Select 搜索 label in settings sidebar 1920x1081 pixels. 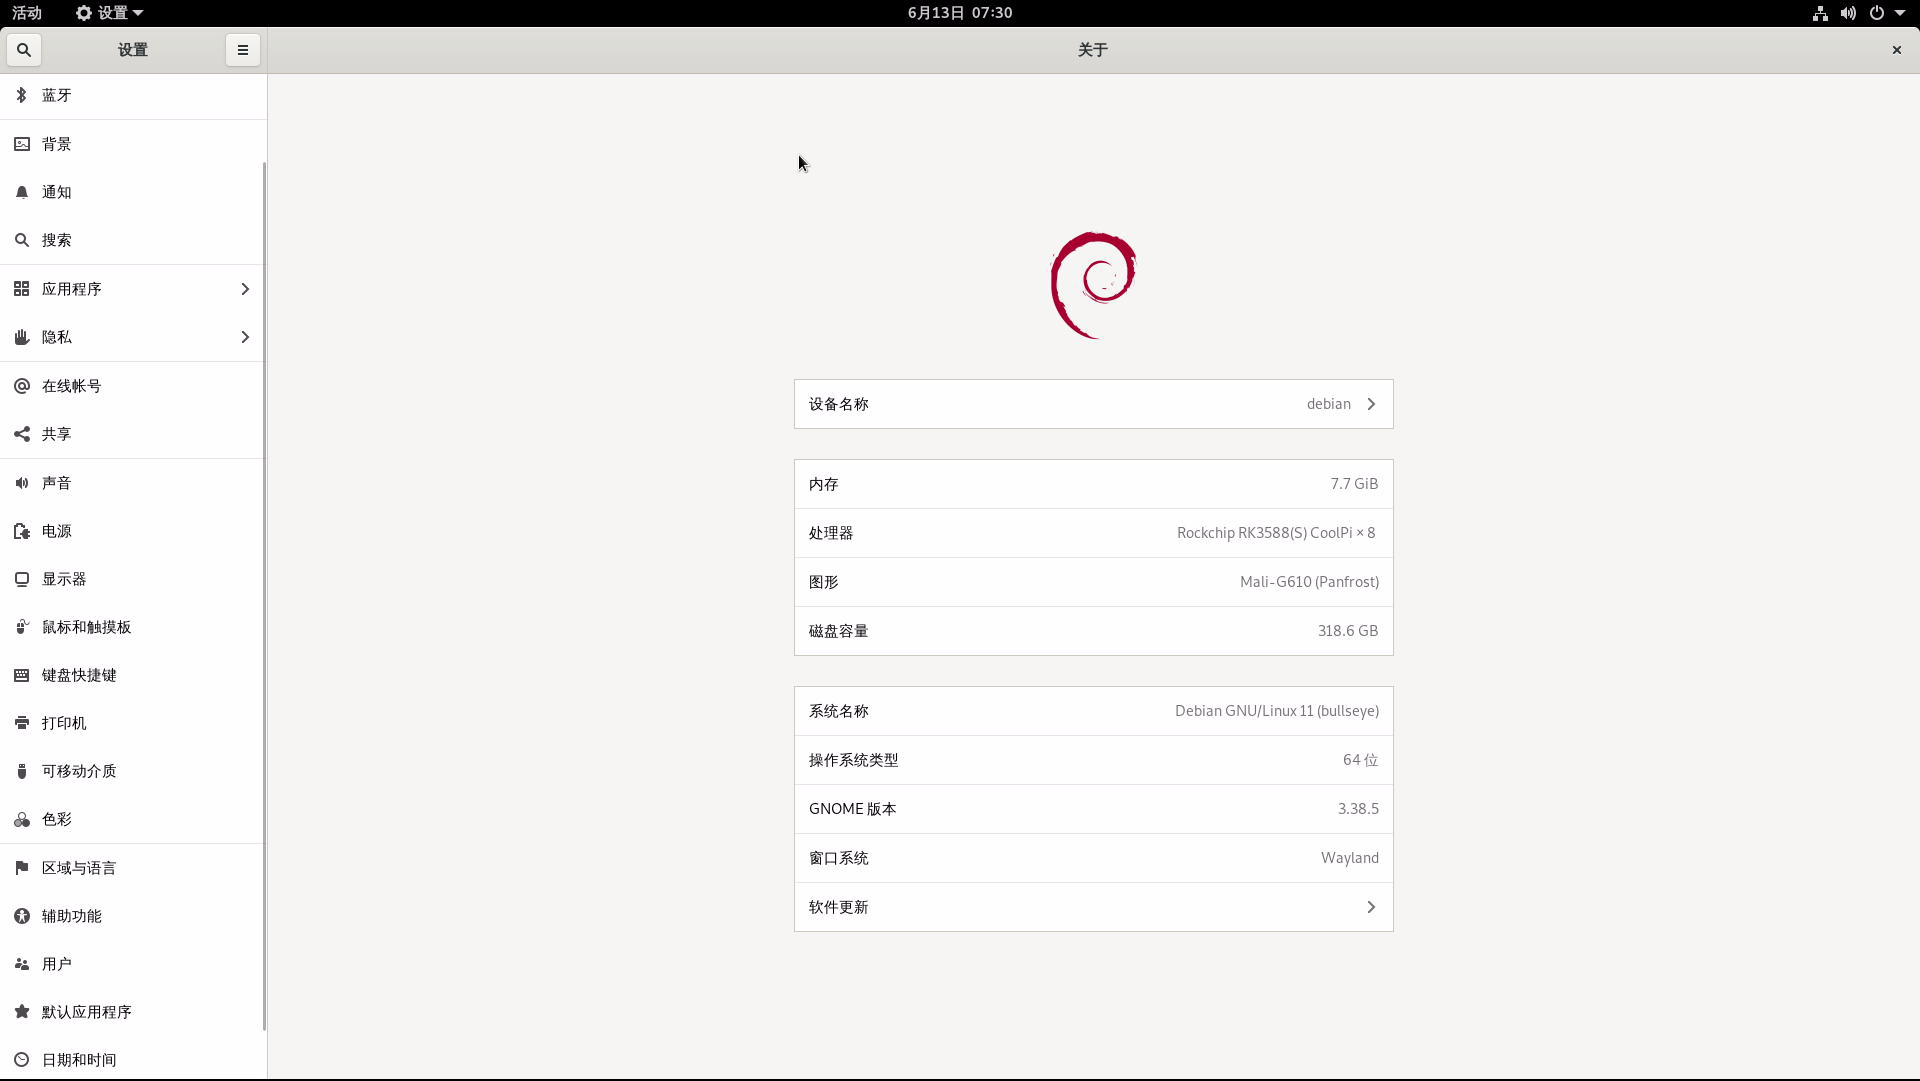[57, 240]
